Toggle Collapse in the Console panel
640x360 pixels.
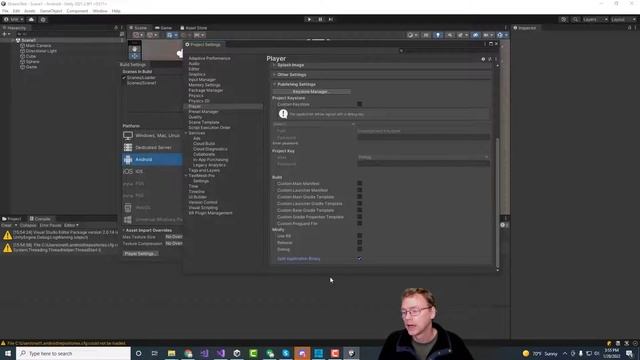[28, 225]
